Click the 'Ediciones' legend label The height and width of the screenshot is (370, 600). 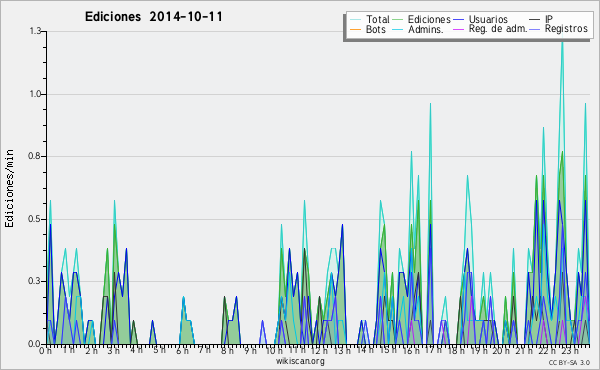point(429,19)
